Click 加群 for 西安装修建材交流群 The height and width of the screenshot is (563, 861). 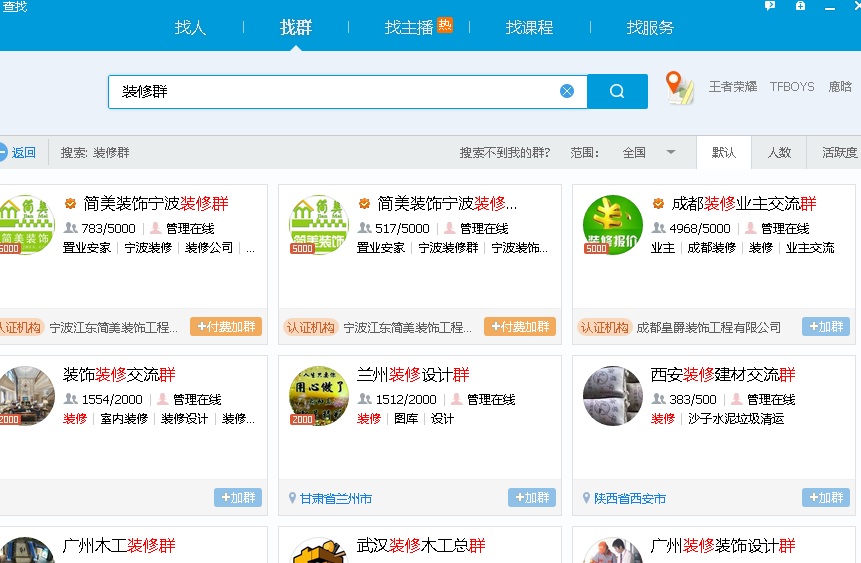click(825, 498)
